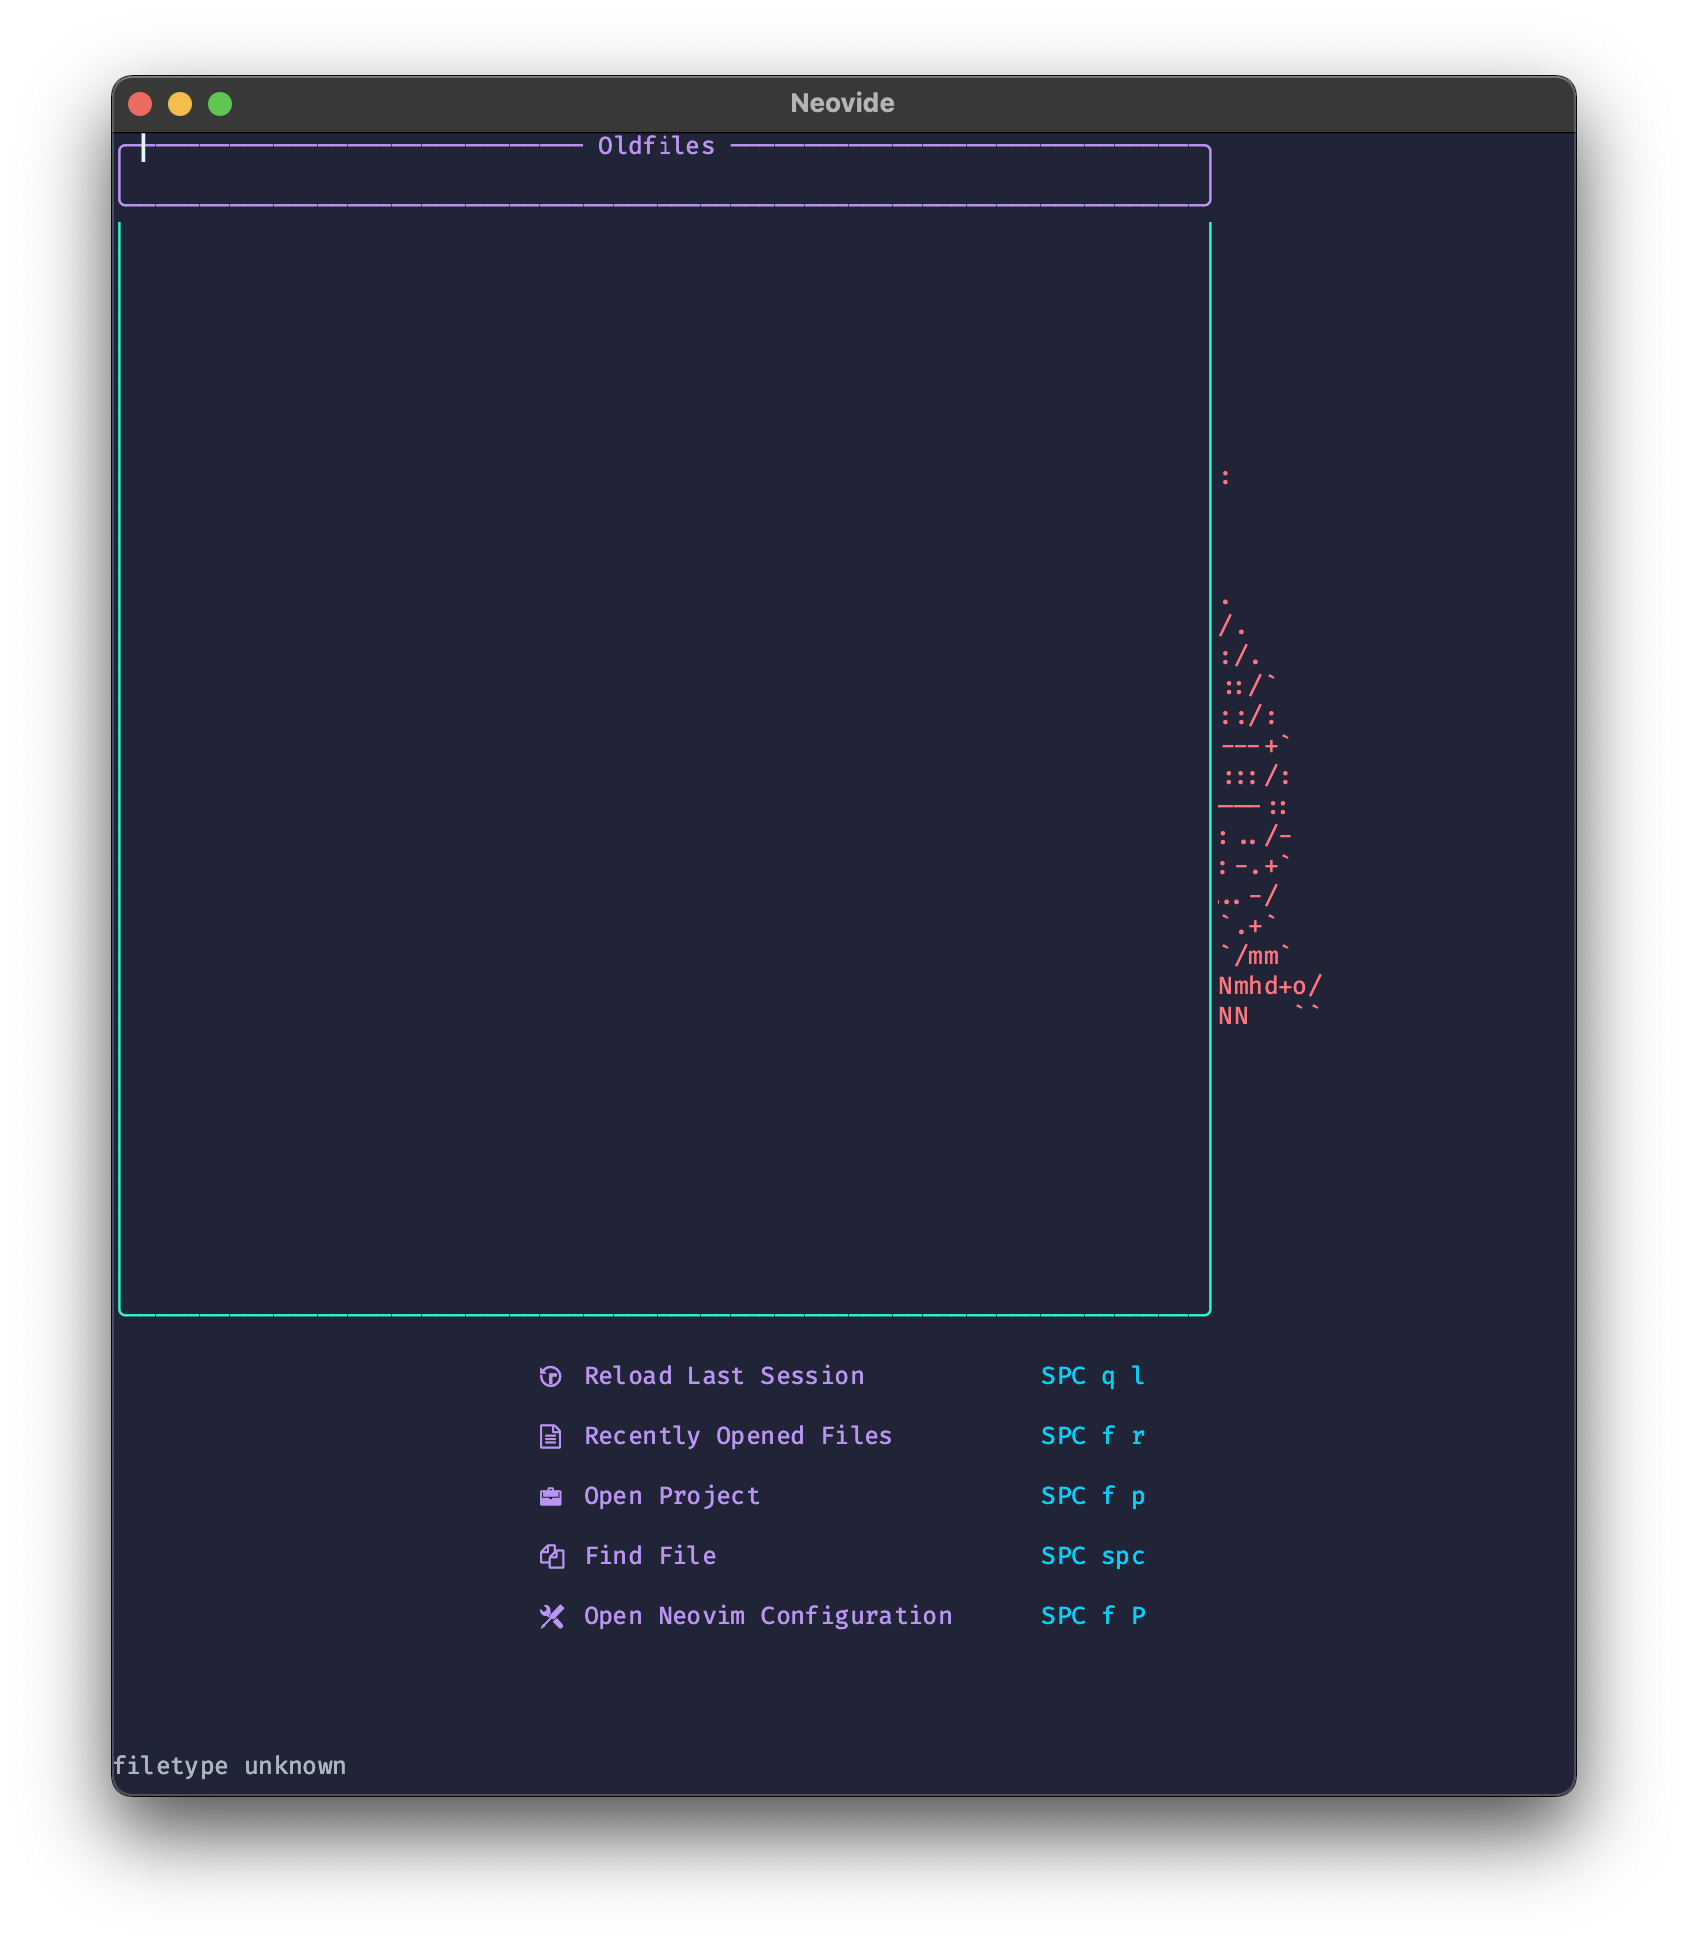Click the Nmhd+o/ ASCII art line
Viewport: 1688px width, 1944px height.
pyautogui.click(x=1270, y=986)
